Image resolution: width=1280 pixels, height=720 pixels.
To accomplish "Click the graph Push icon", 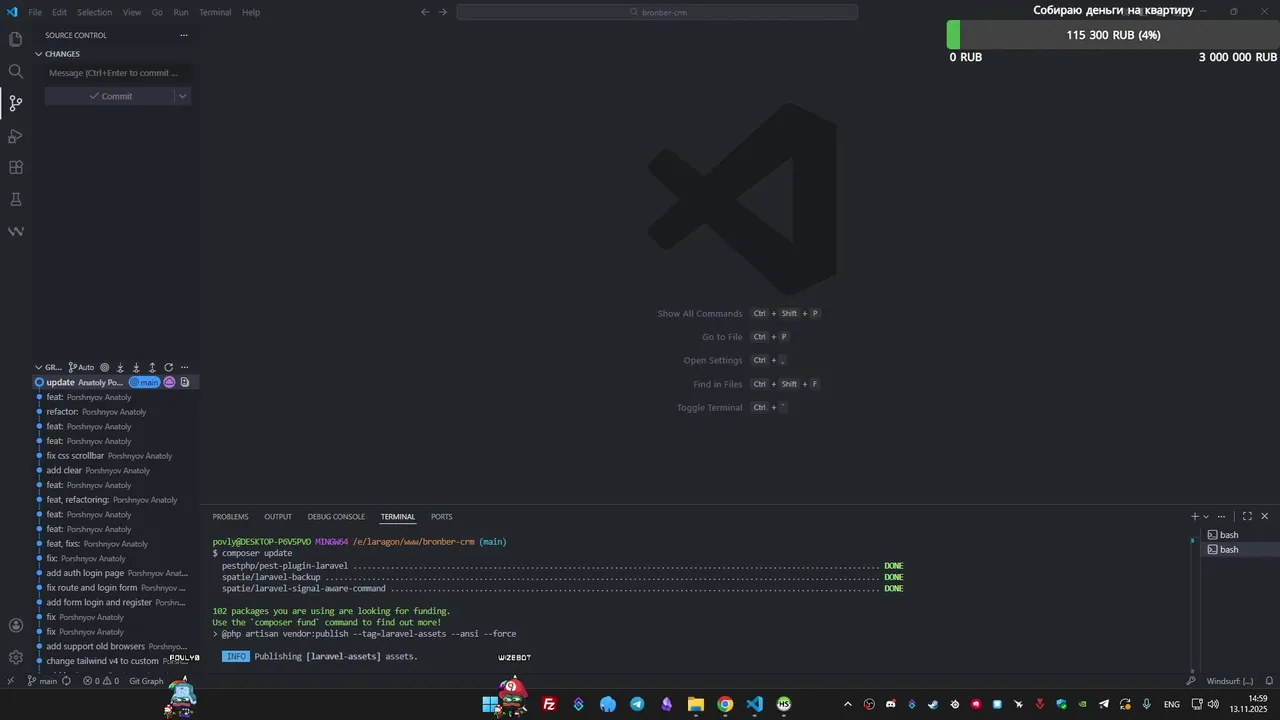I will [152, 367].
